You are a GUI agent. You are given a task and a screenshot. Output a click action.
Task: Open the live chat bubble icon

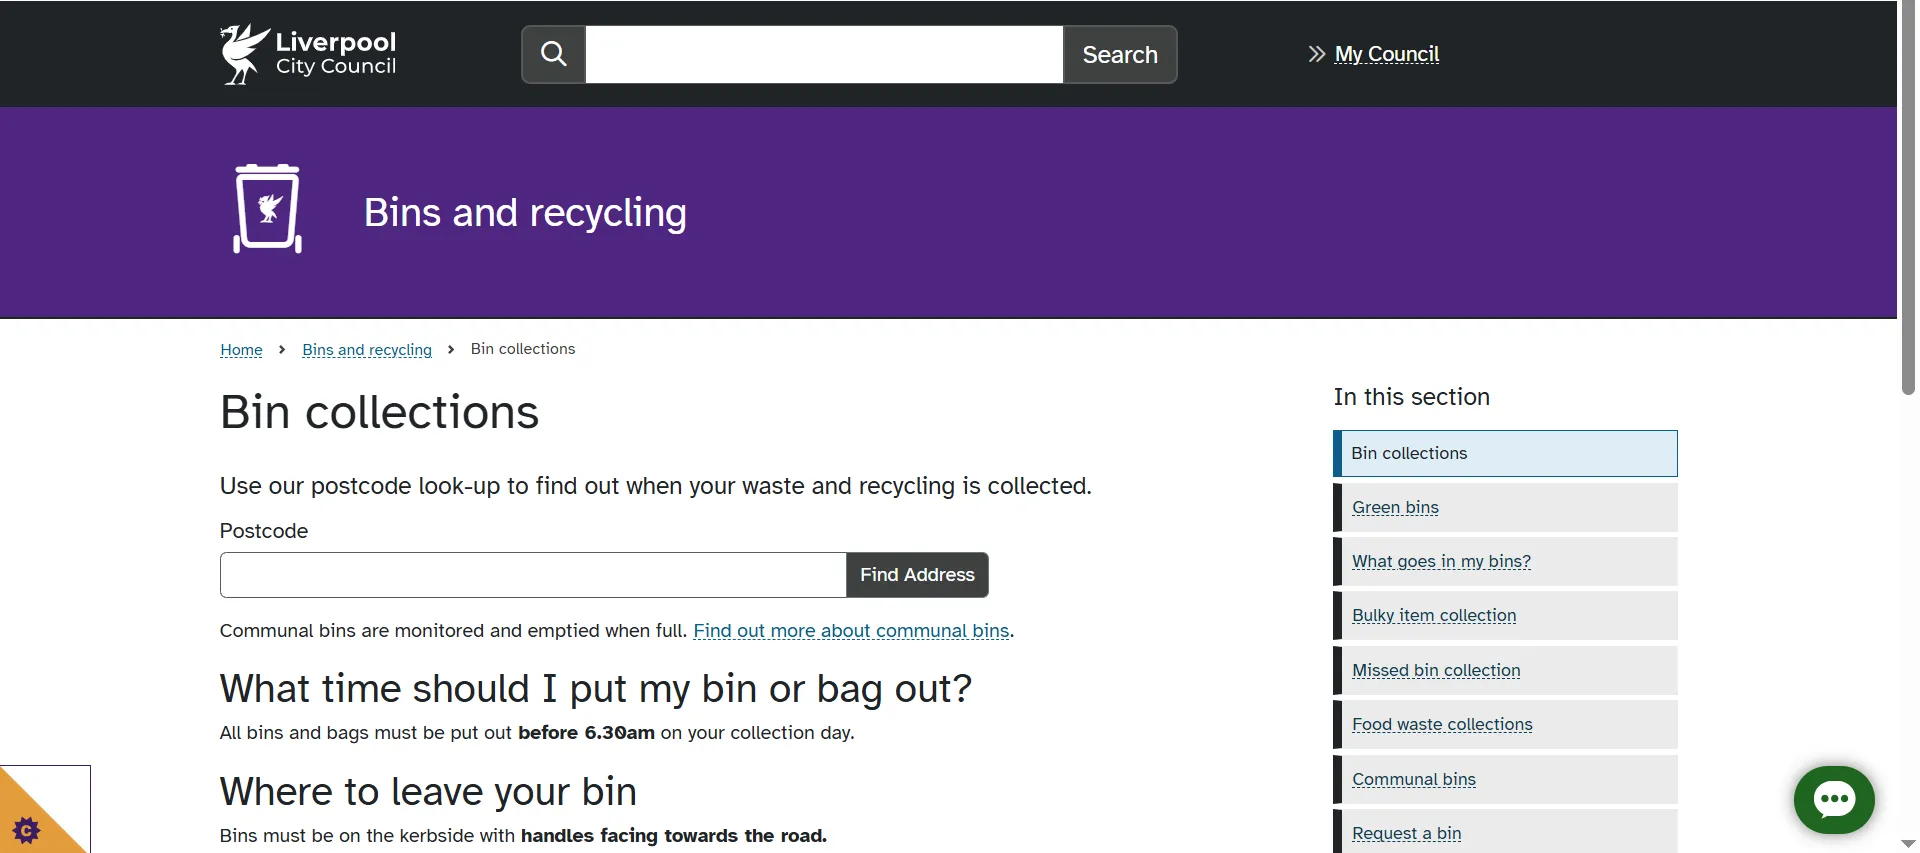pyautogui.click(x=1834, y=799)
